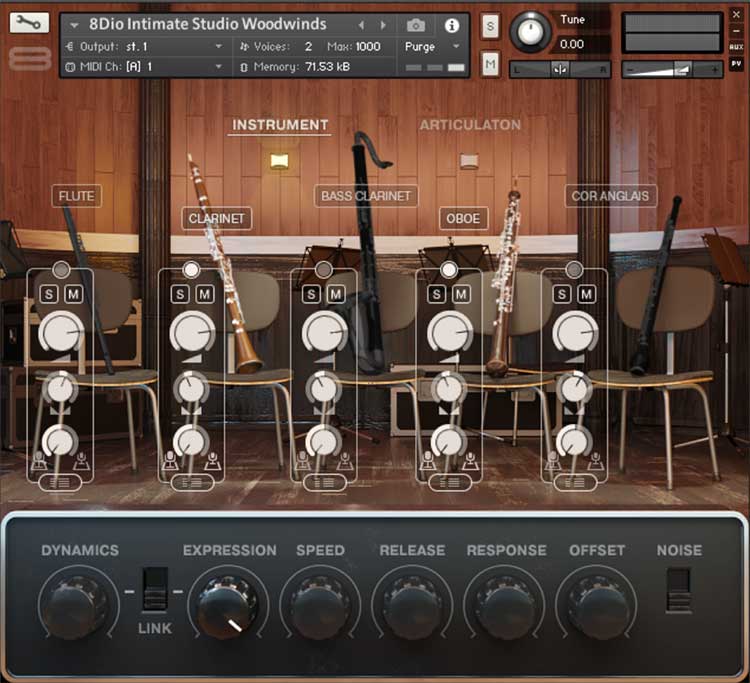
Task: Select the COR ANGLAIS label button
Action: pos(611,196)
